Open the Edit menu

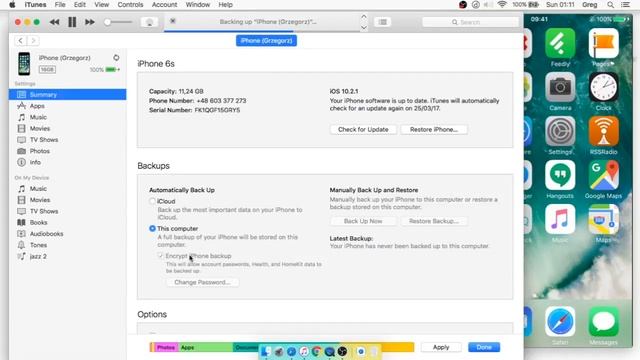80,4
